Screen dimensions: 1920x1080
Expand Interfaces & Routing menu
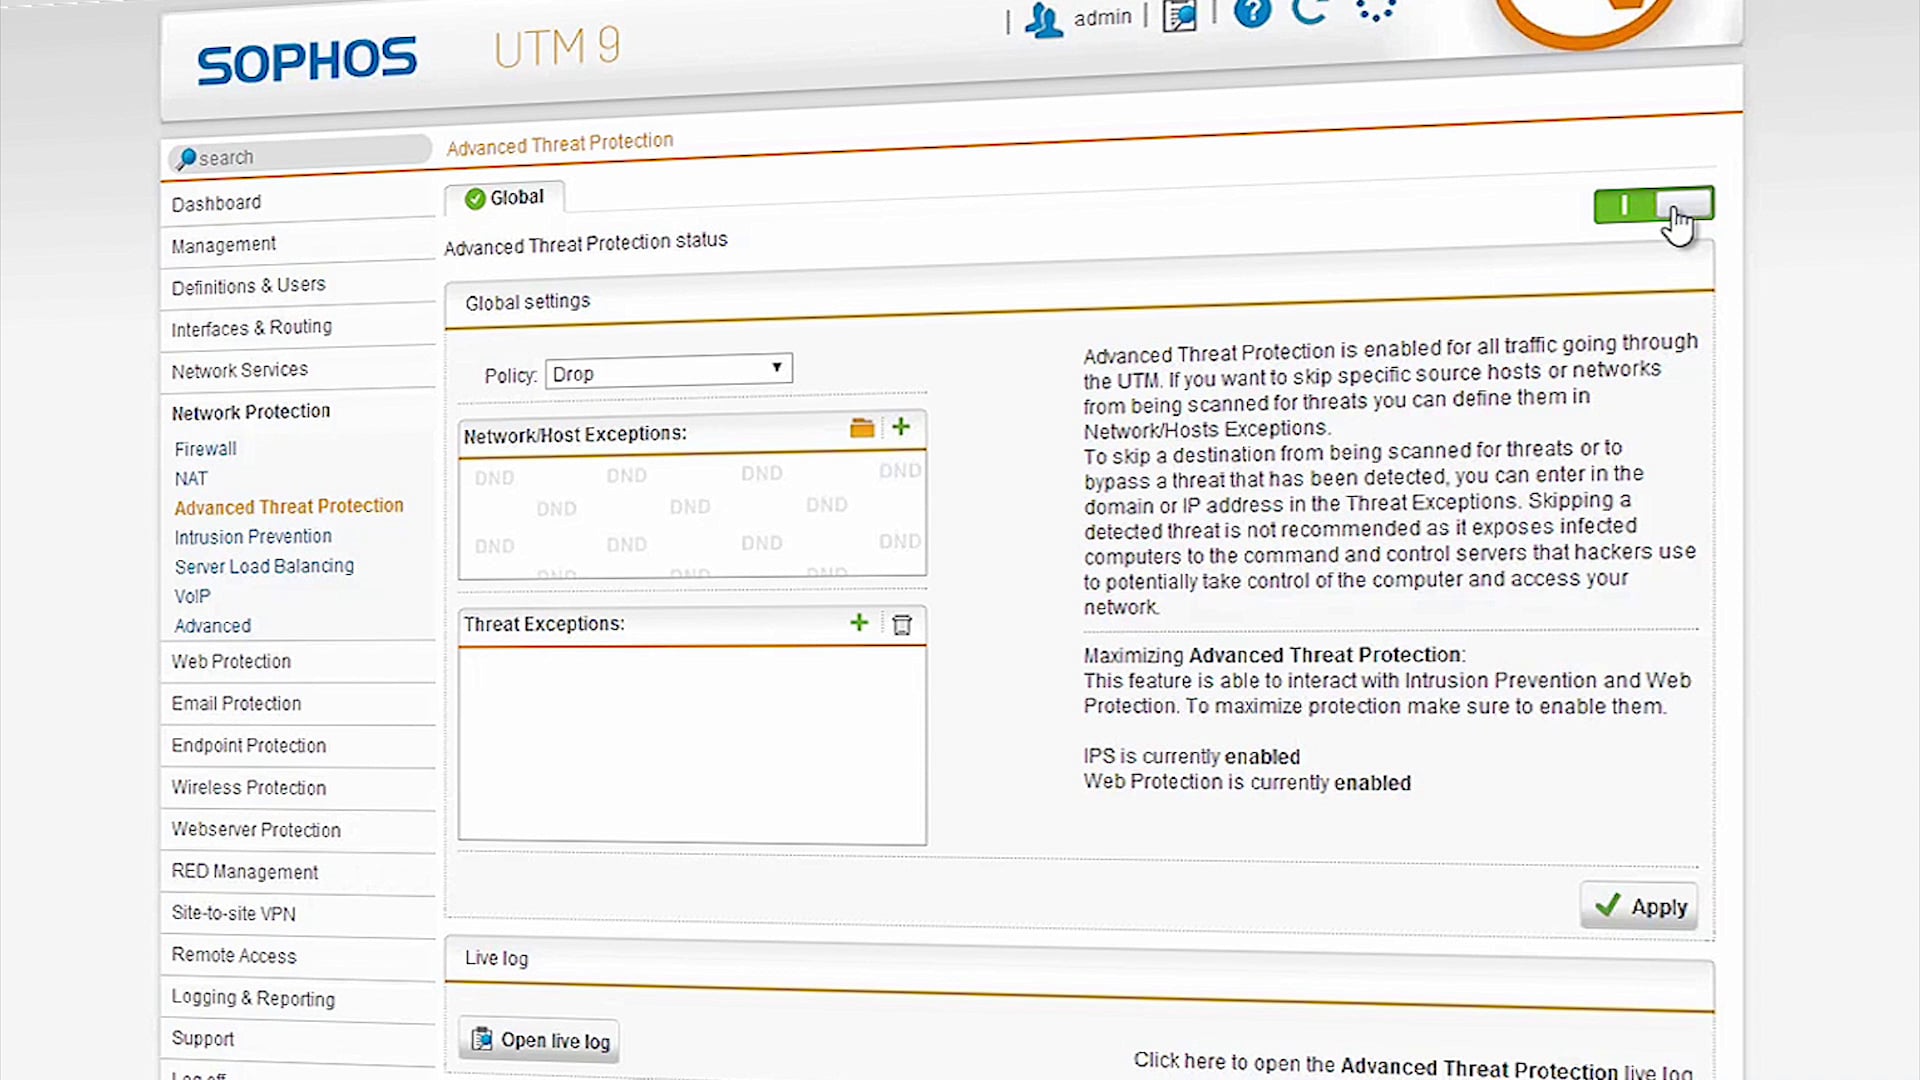(251, 329)
